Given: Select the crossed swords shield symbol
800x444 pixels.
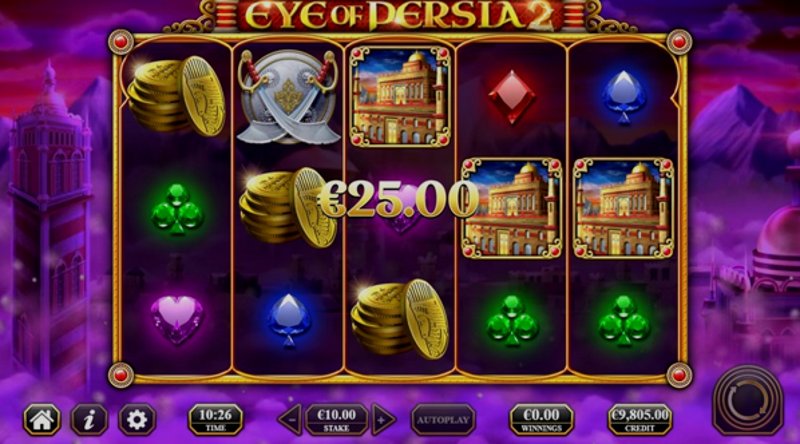Looking at the screenshot, I should 288,96.
